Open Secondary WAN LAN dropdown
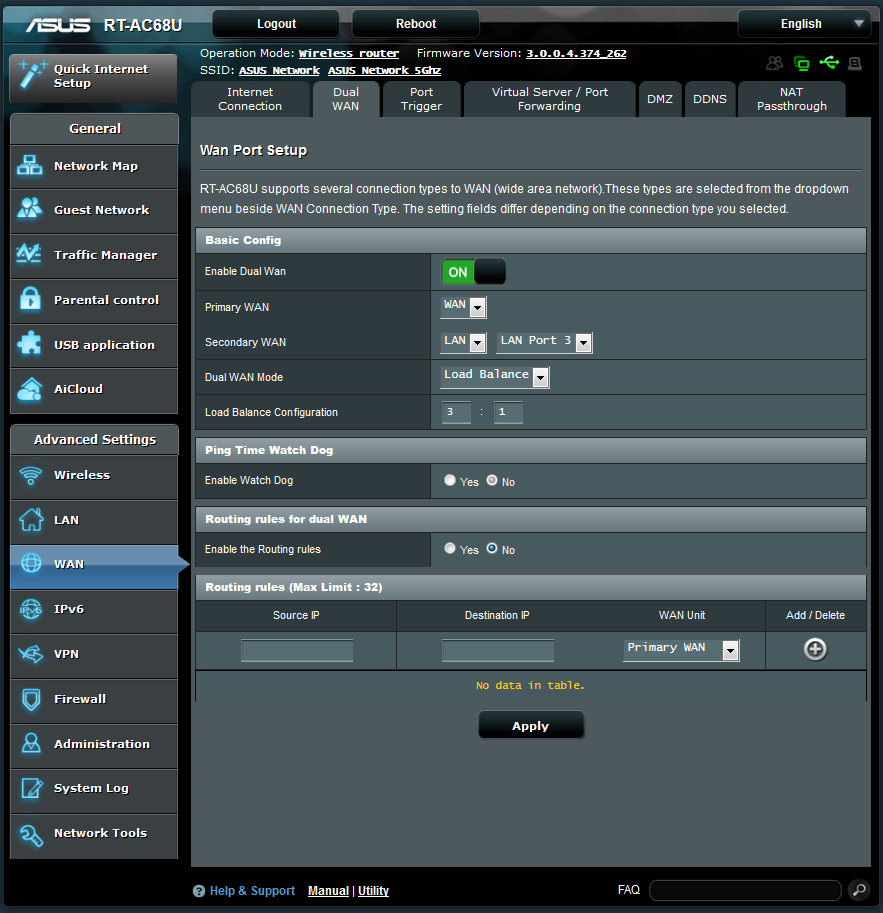883x913 pixels. pos(463,342)
